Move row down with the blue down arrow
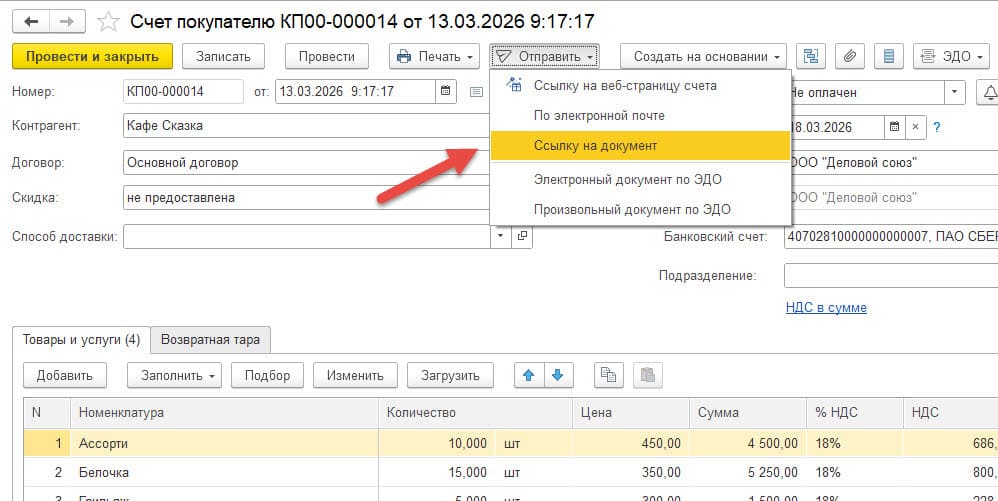Viewport: 998px width, 501px height. 558,375
